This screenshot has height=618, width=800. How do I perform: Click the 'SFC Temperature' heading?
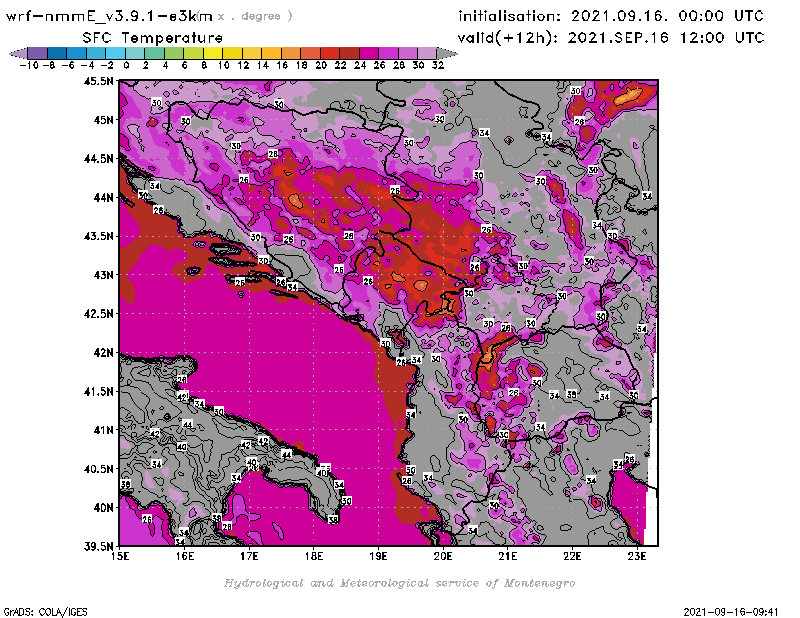coord(153,38)
